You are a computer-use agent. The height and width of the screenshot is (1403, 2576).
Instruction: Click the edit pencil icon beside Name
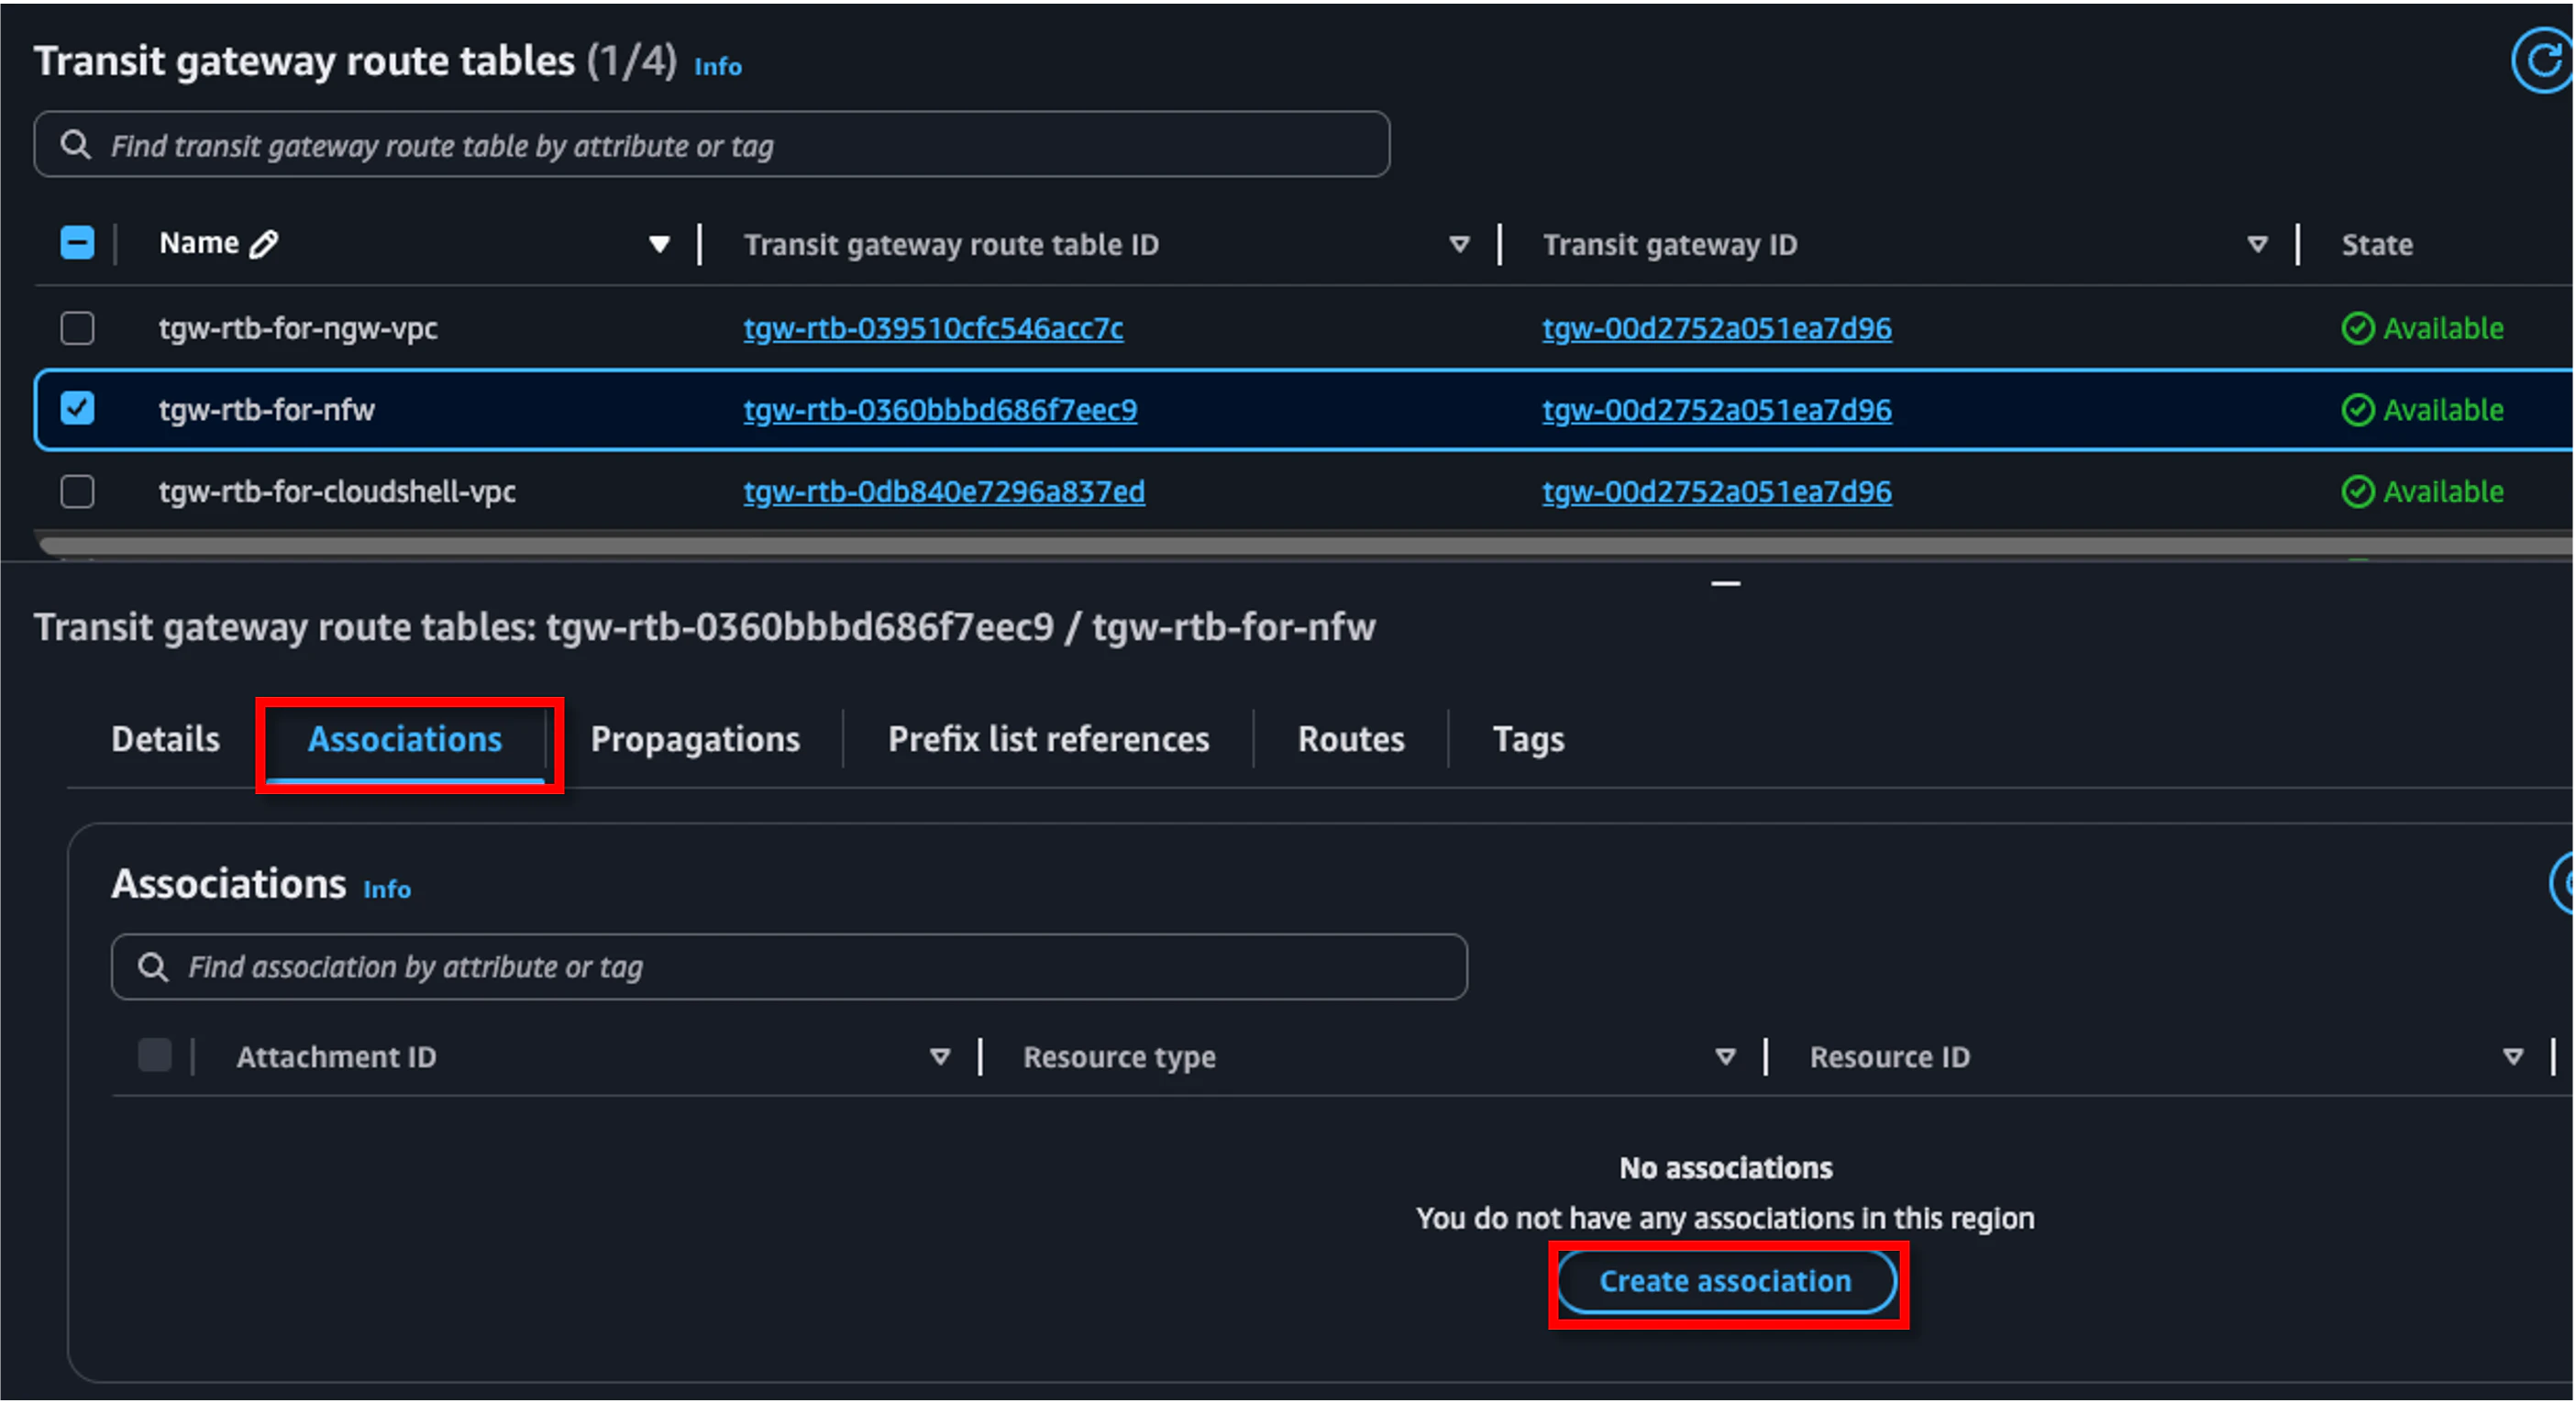click(x=264, y=244)
